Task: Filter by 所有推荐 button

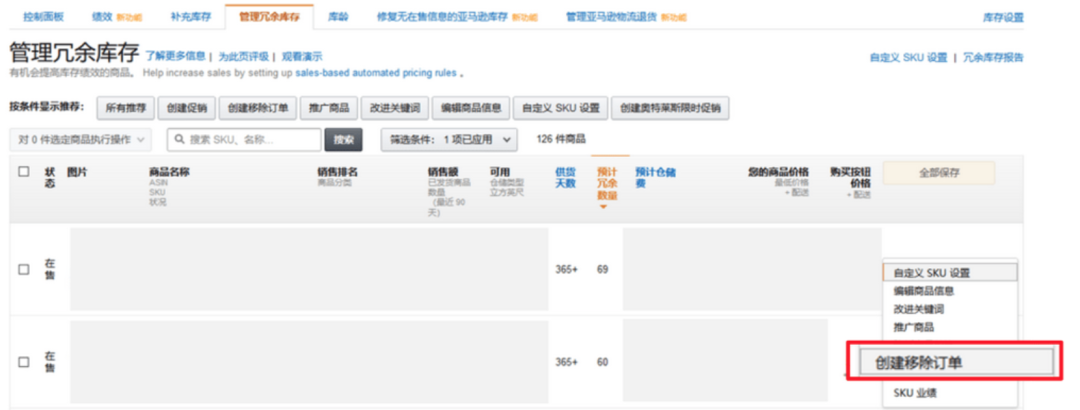Action: (126, 108)
